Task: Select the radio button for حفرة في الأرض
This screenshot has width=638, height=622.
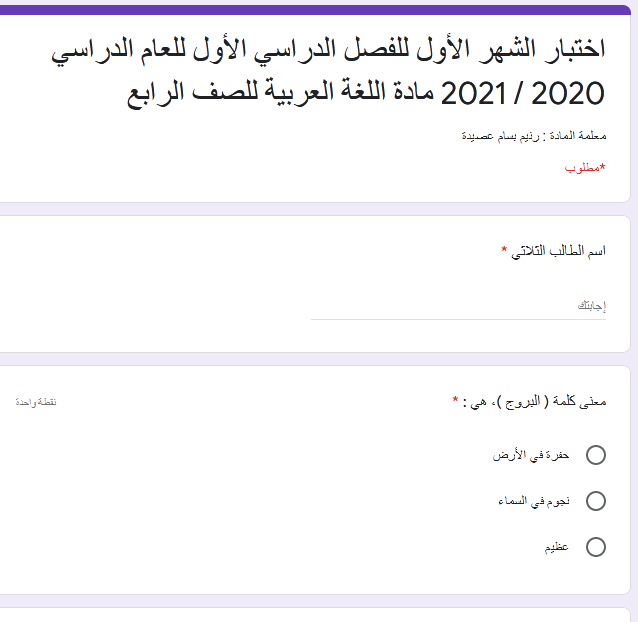Action: (596, 456)
